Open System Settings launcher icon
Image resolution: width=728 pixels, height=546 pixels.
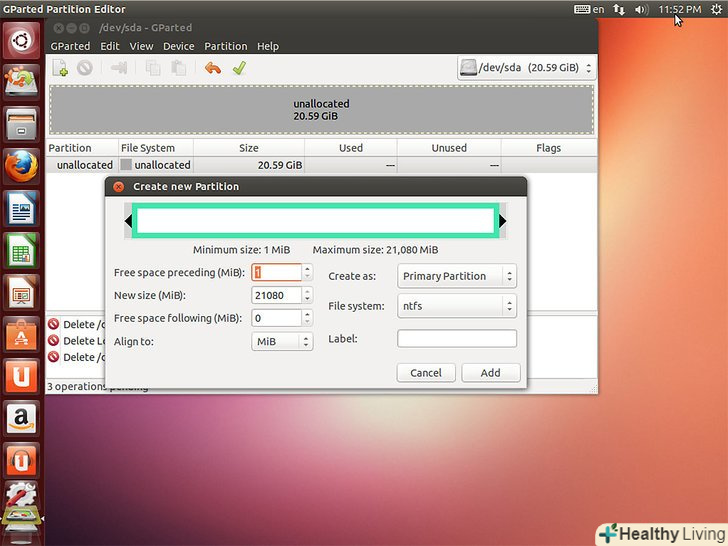click(x=21, y=494)
